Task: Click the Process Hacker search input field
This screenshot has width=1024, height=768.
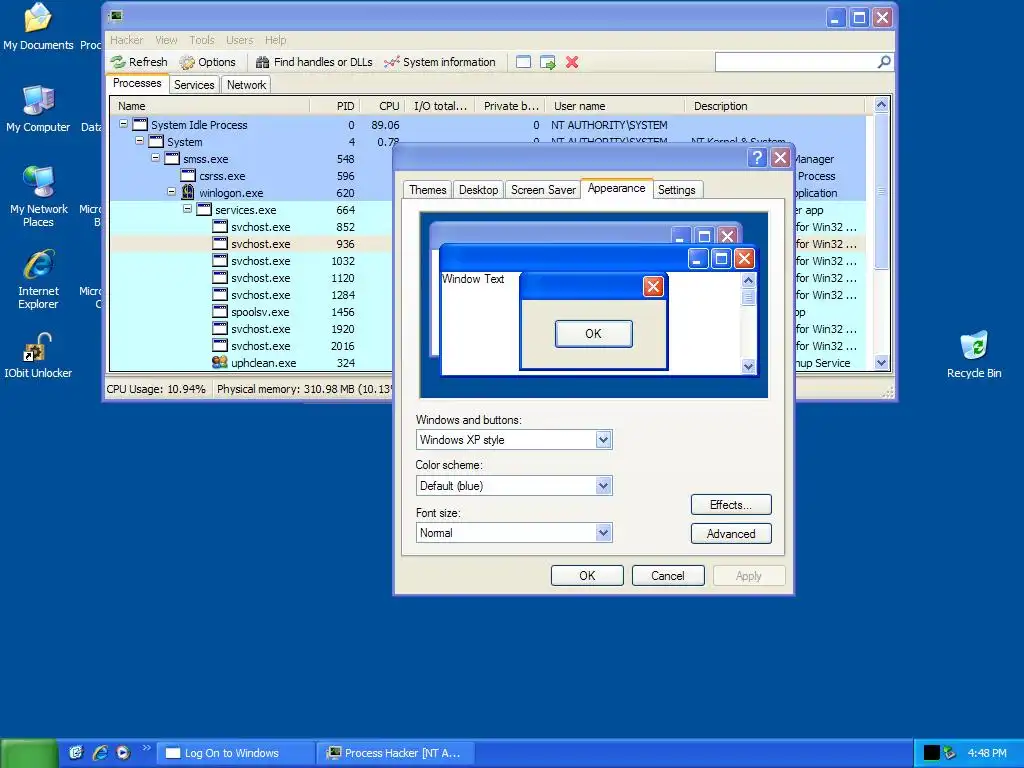Action: tap(796, 62)
